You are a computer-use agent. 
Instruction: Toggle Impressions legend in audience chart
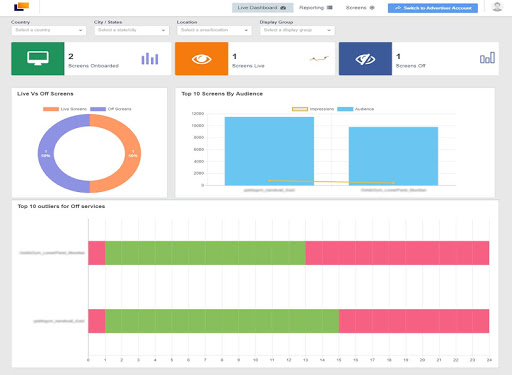coord(313,109)
